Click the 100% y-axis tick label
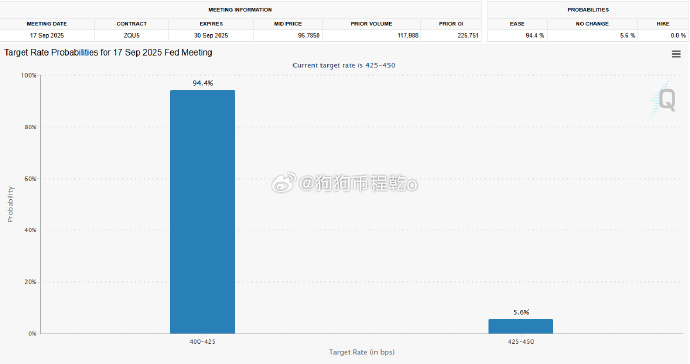The image size is (690, 364). (29, 76)
